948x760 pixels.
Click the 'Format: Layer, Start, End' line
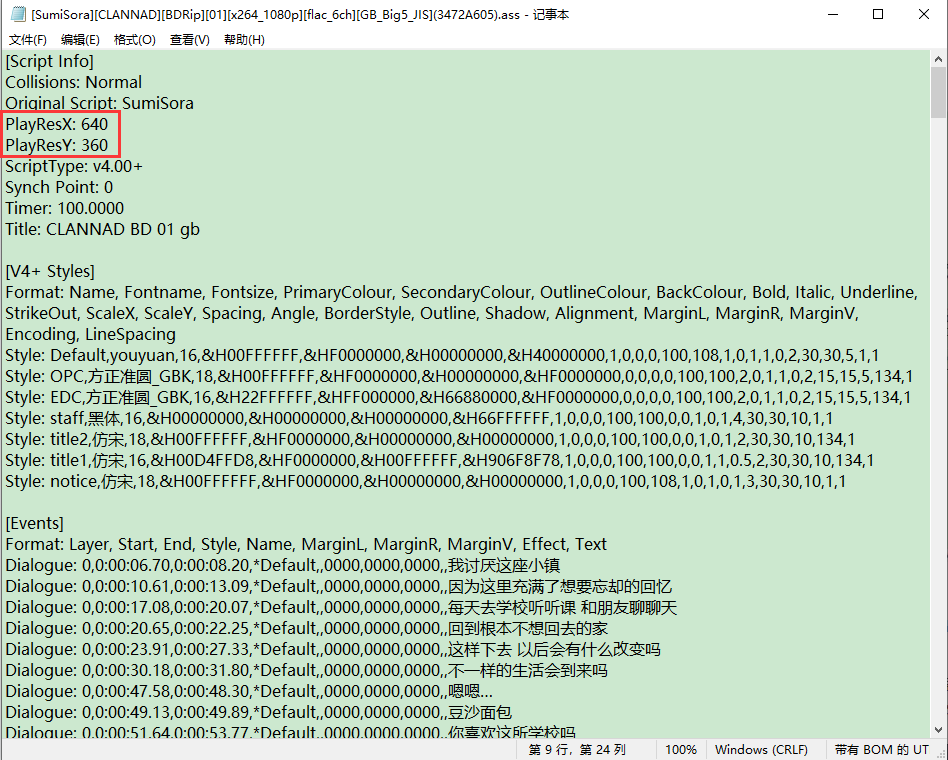(x=306, y=545)
